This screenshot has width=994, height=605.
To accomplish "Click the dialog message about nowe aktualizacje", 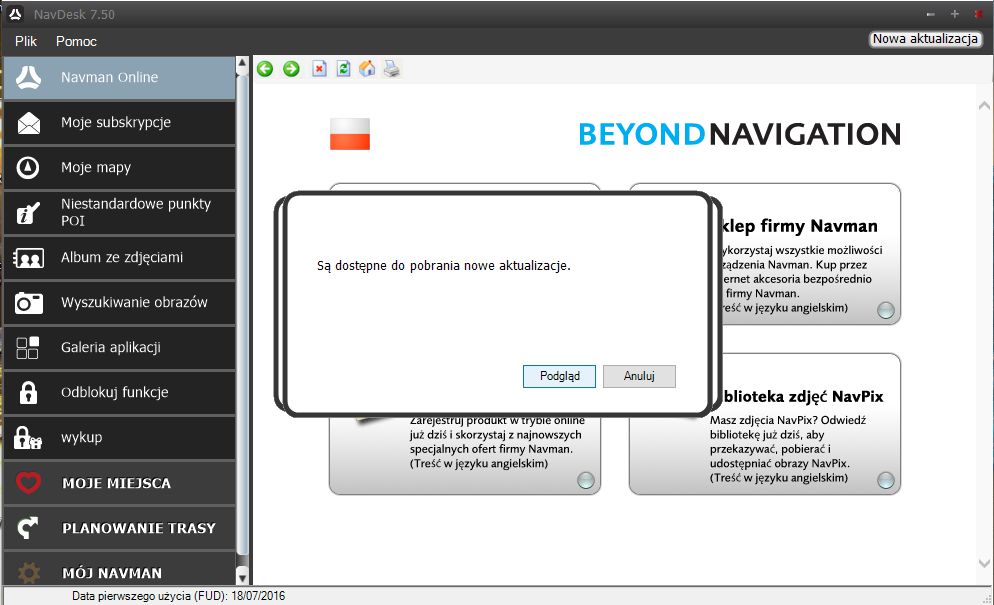I will pos(444,266).
